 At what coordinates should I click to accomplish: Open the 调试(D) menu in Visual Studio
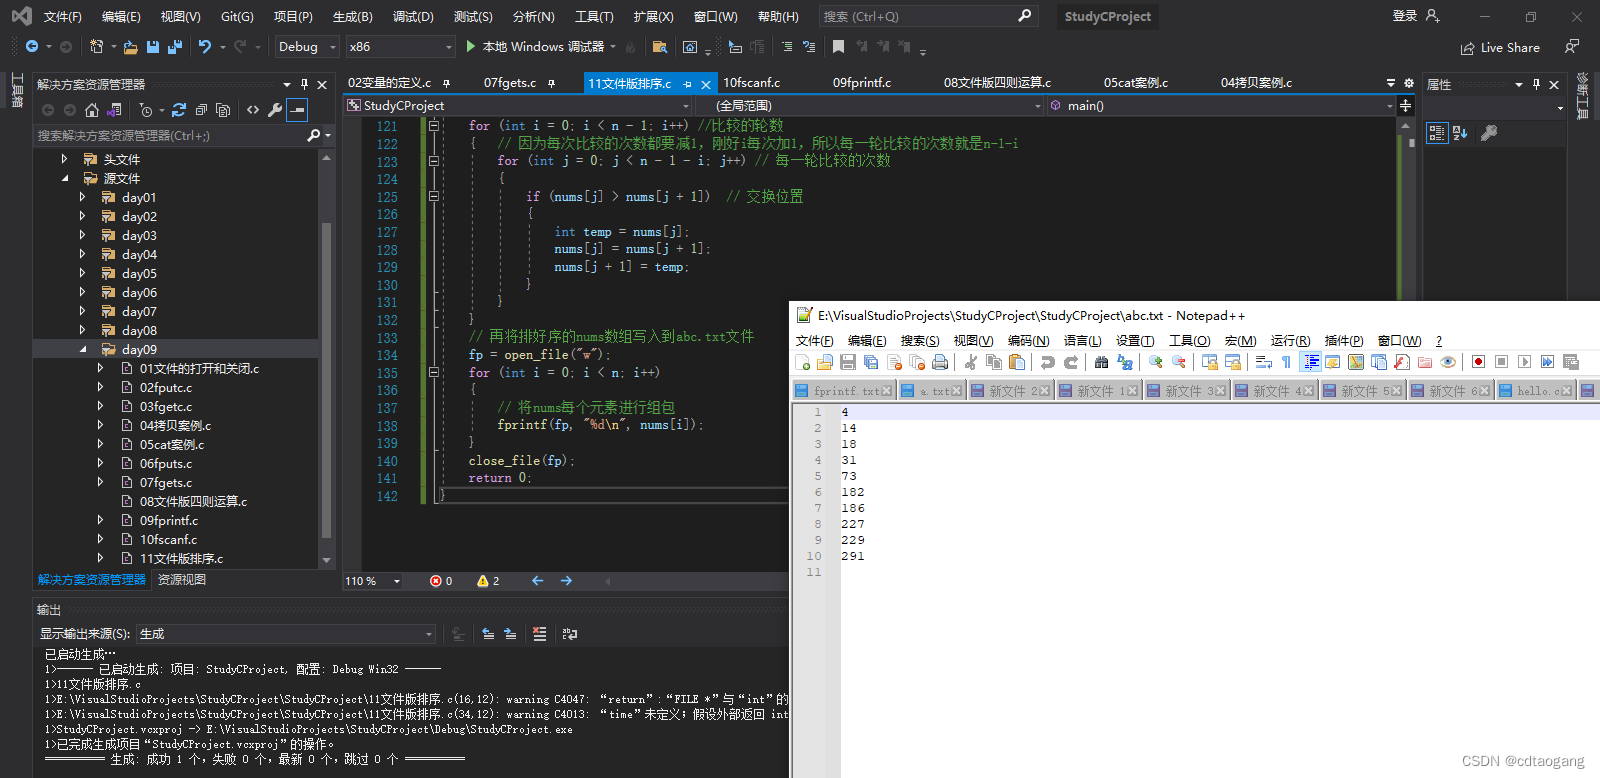pos(413,17)
